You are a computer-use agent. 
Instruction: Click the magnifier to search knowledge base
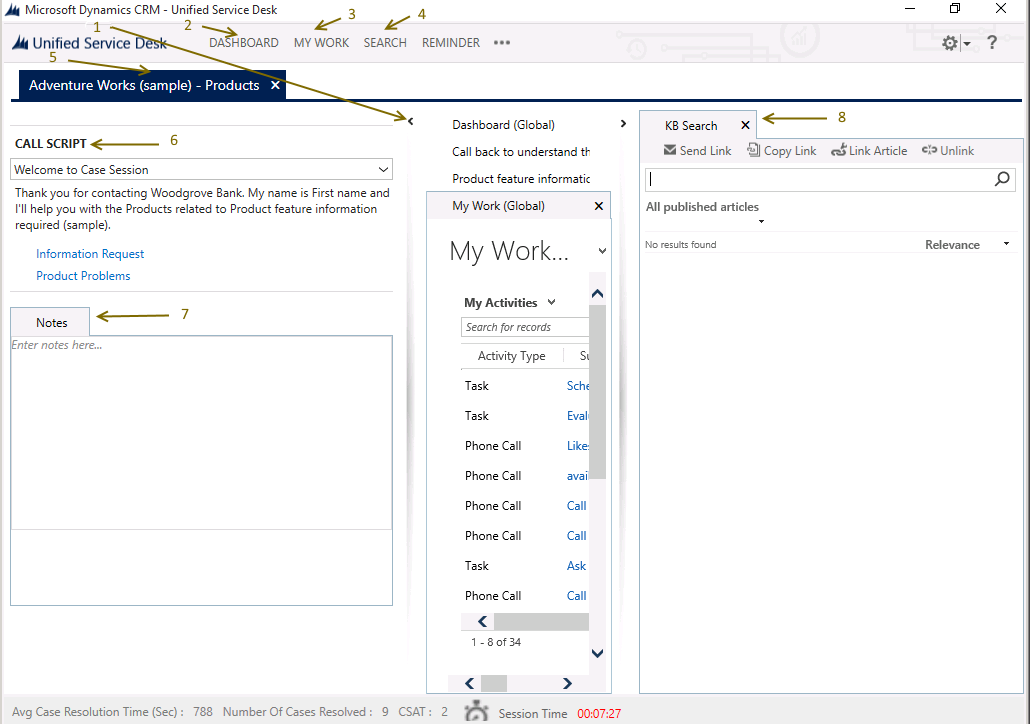tap(1002, 179)
